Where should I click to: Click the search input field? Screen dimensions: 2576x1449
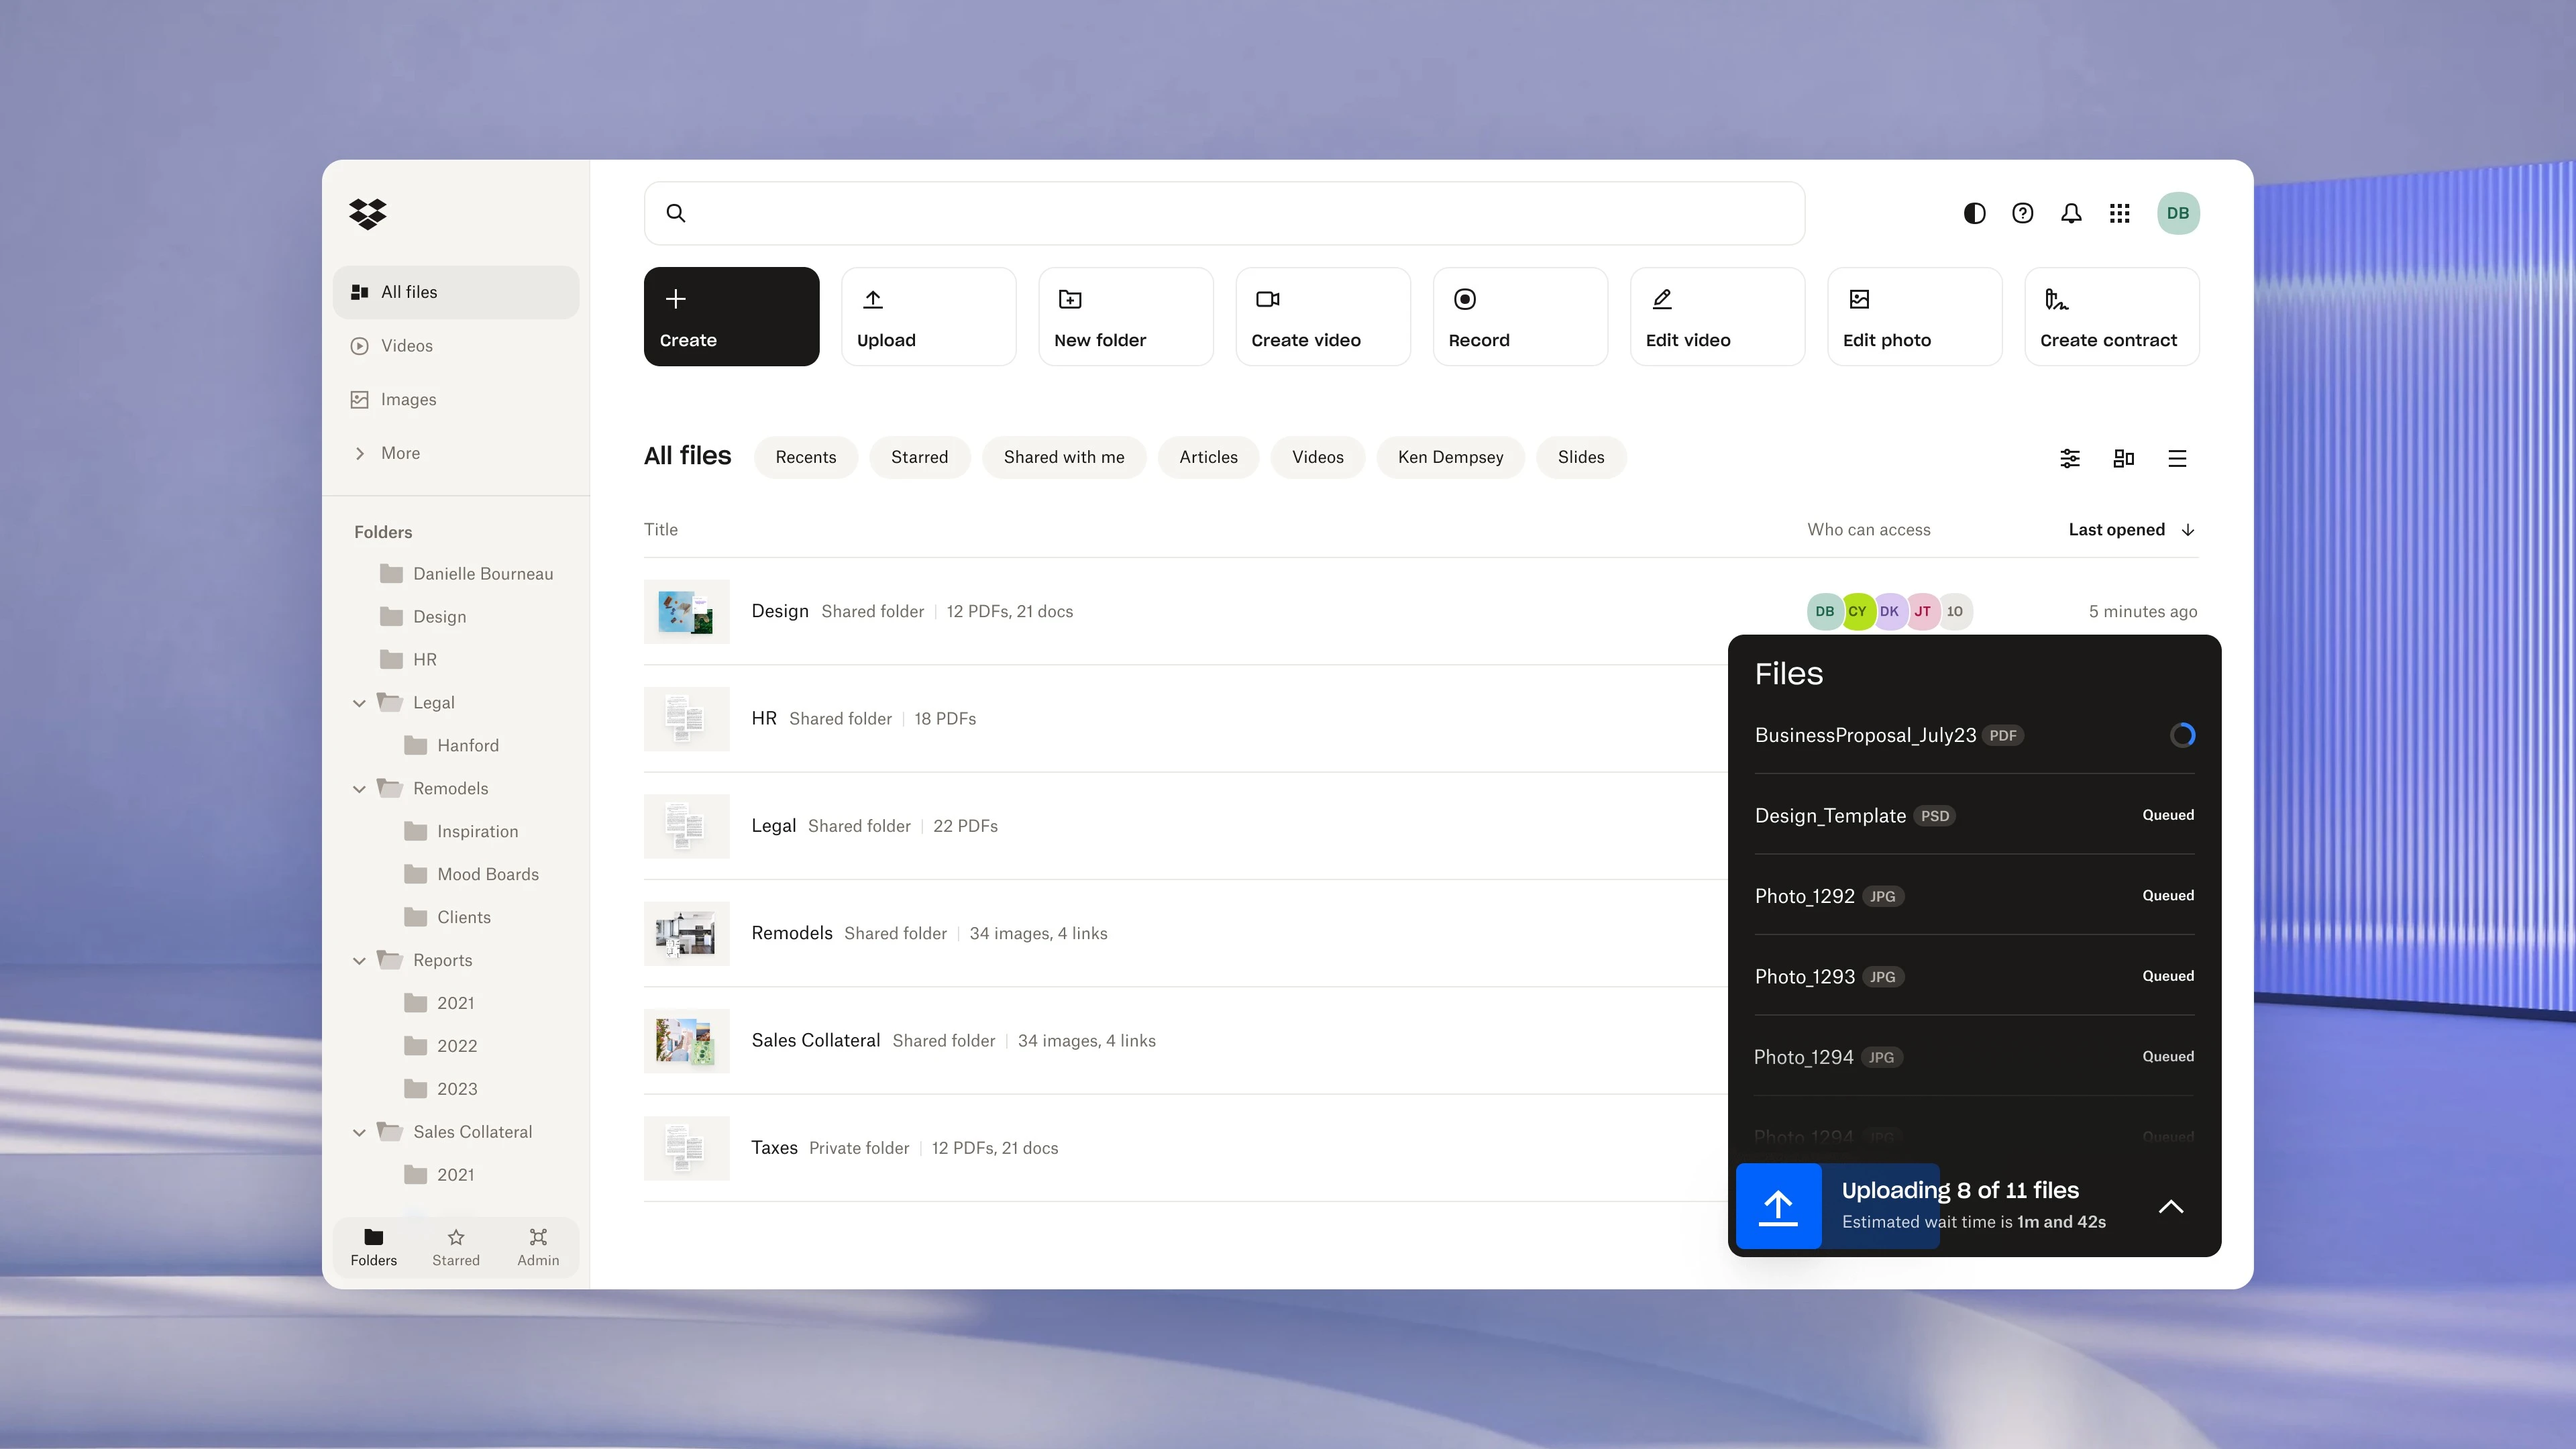[1224, 213]
